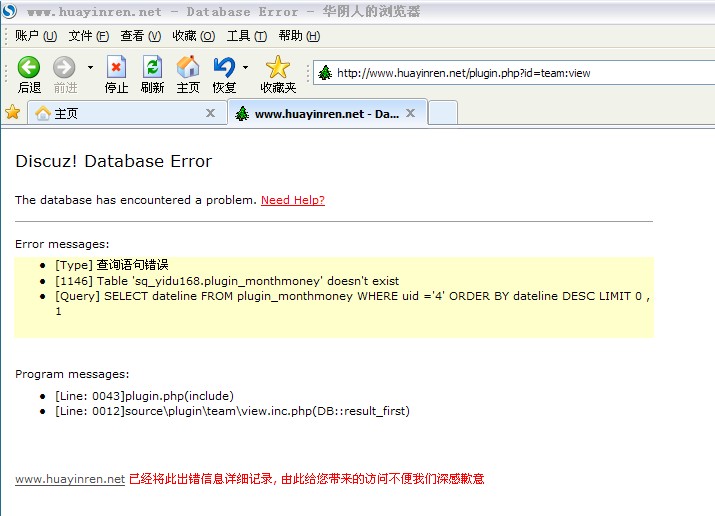Viewport: 715px width, 516px height.
Task: Click the Sogou browser logo in title bar
Action: tap(9, 10)
